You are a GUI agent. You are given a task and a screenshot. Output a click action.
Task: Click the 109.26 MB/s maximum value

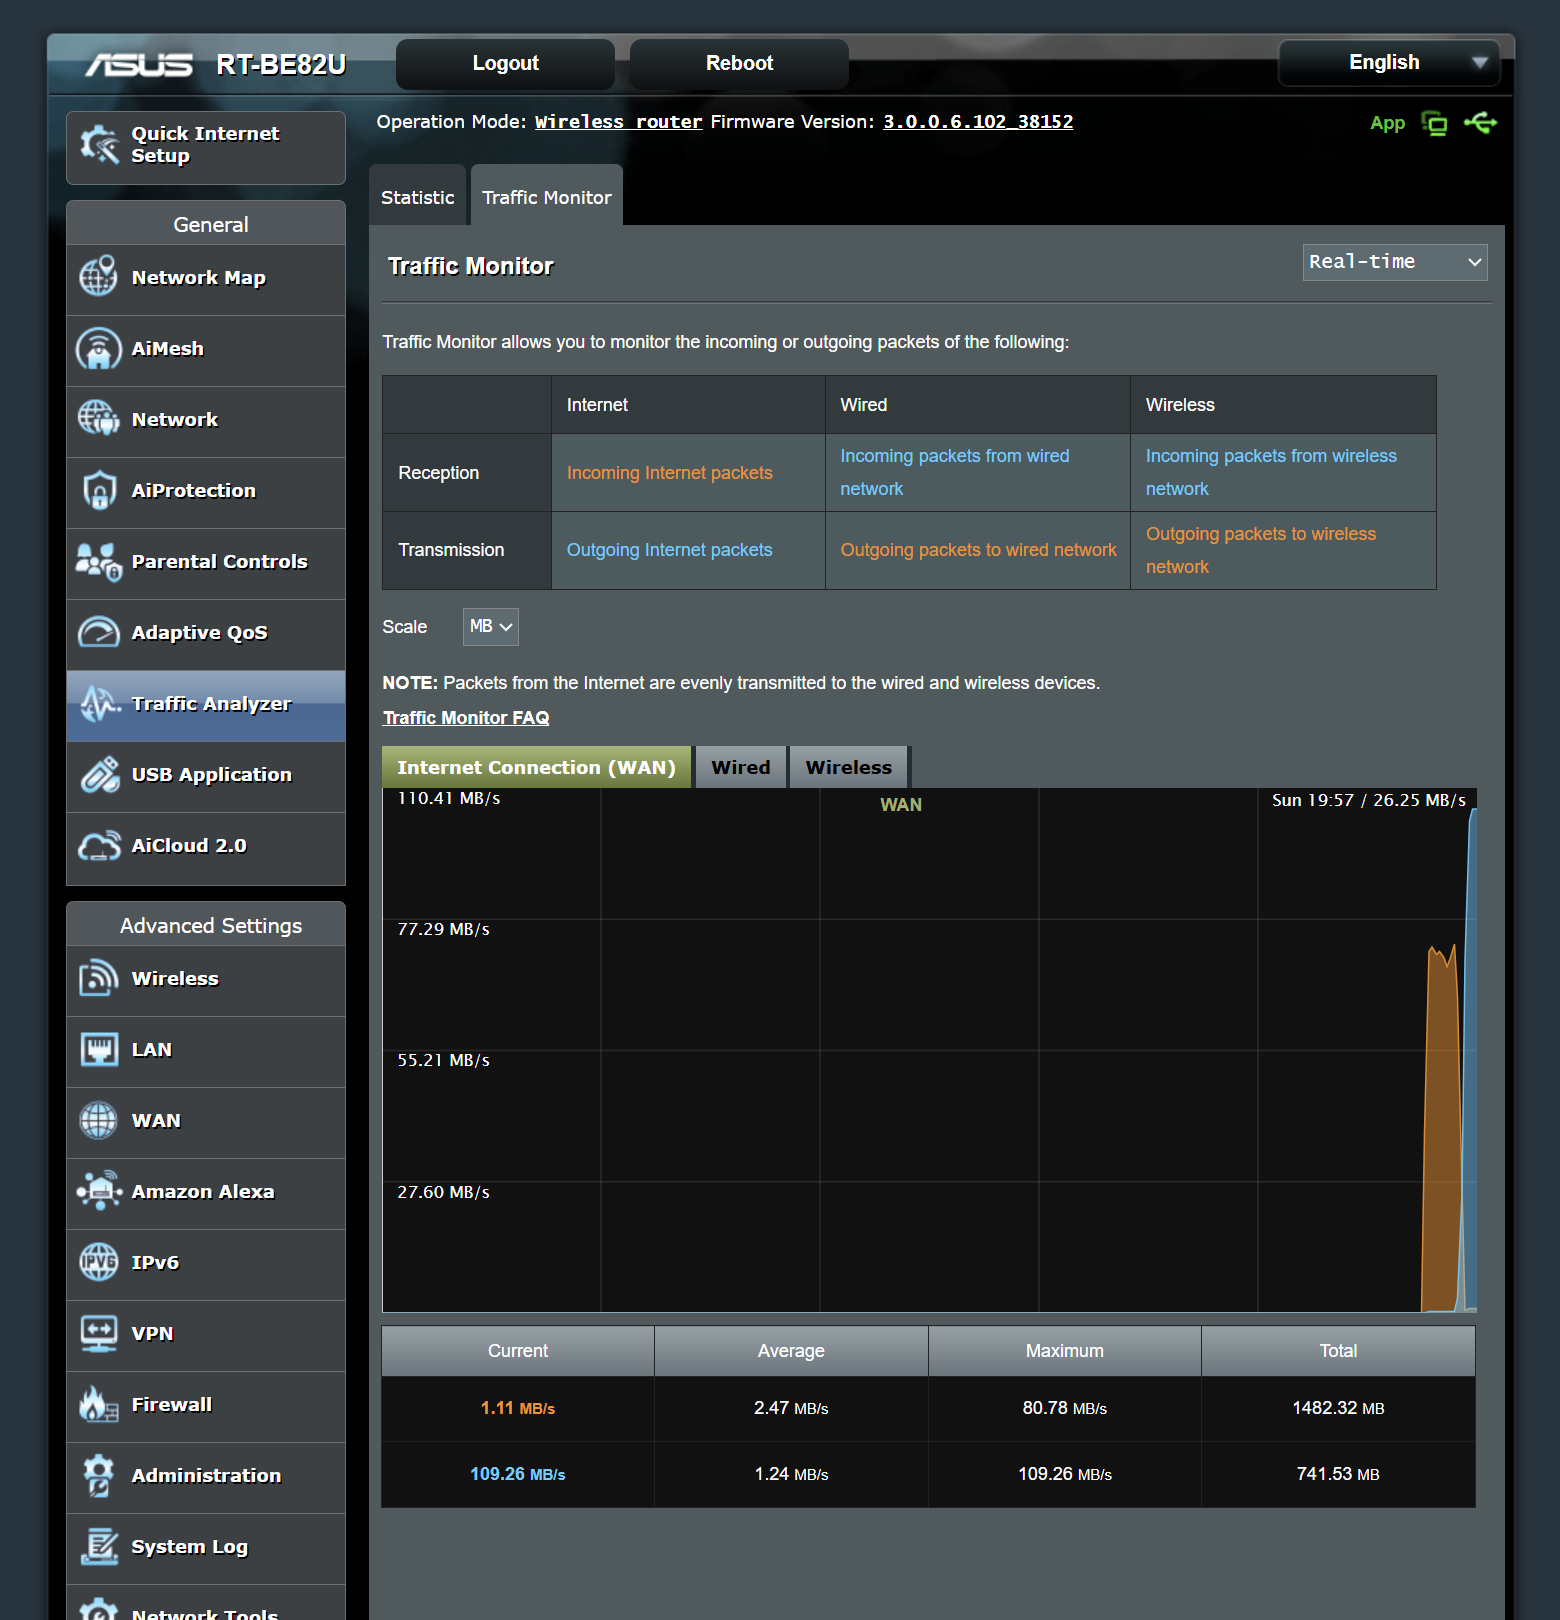pos(1065,1474)
